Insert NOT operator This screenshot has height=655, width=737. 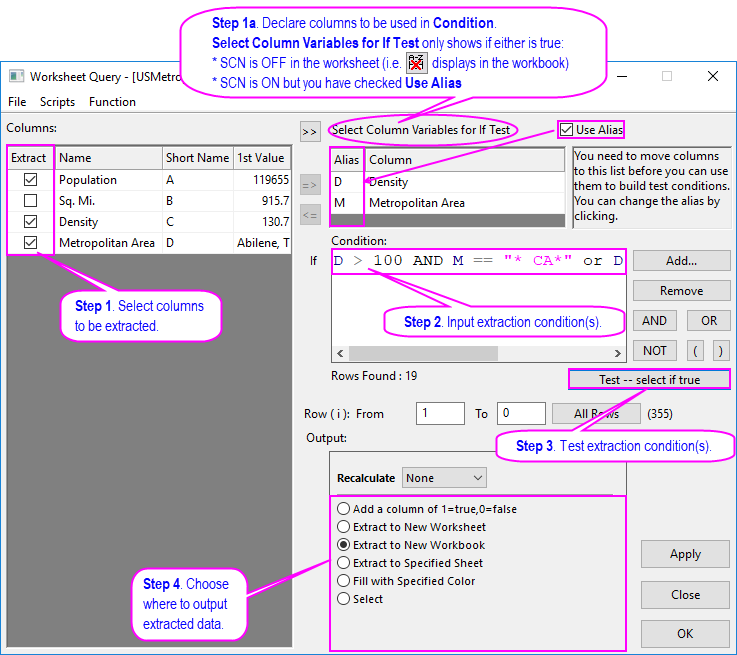pyautogui.click(x=655, y=351)
